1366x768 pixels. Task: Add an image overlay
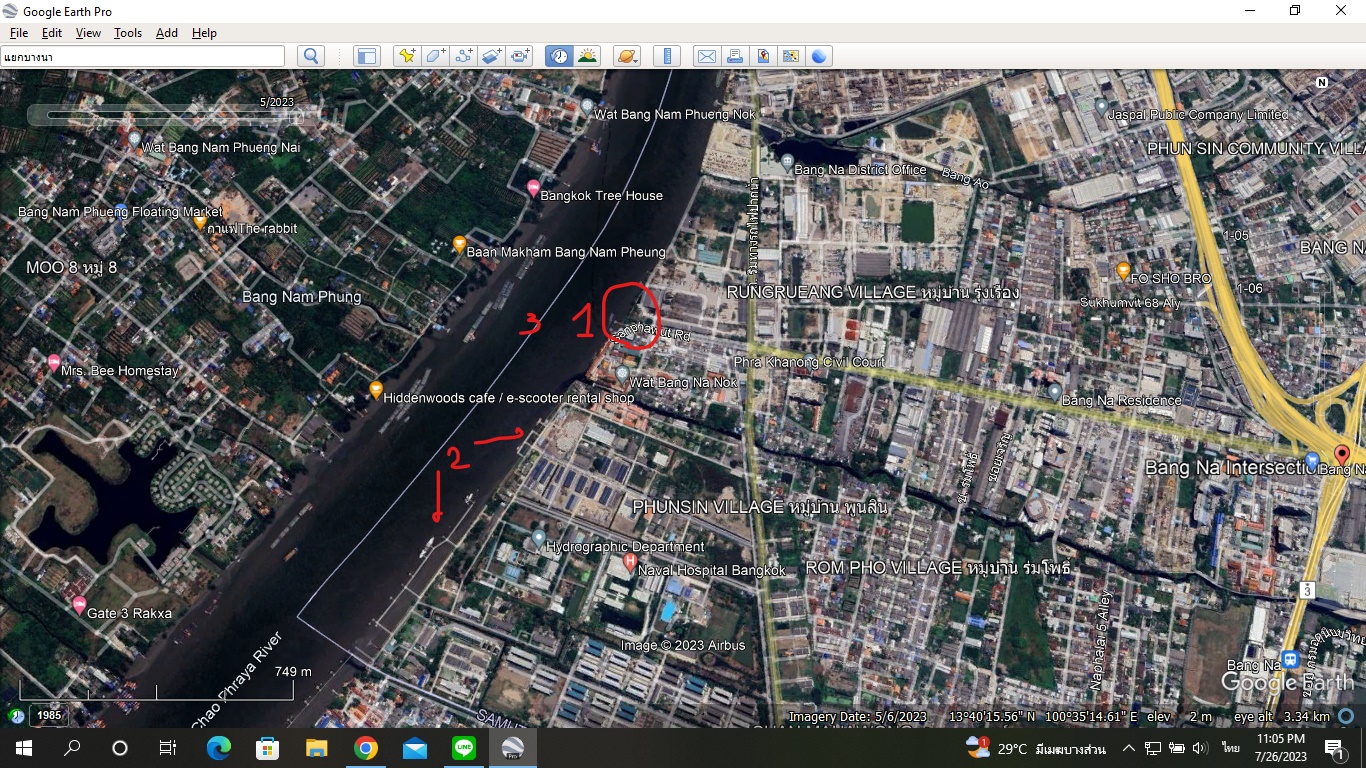coord(491,57)
